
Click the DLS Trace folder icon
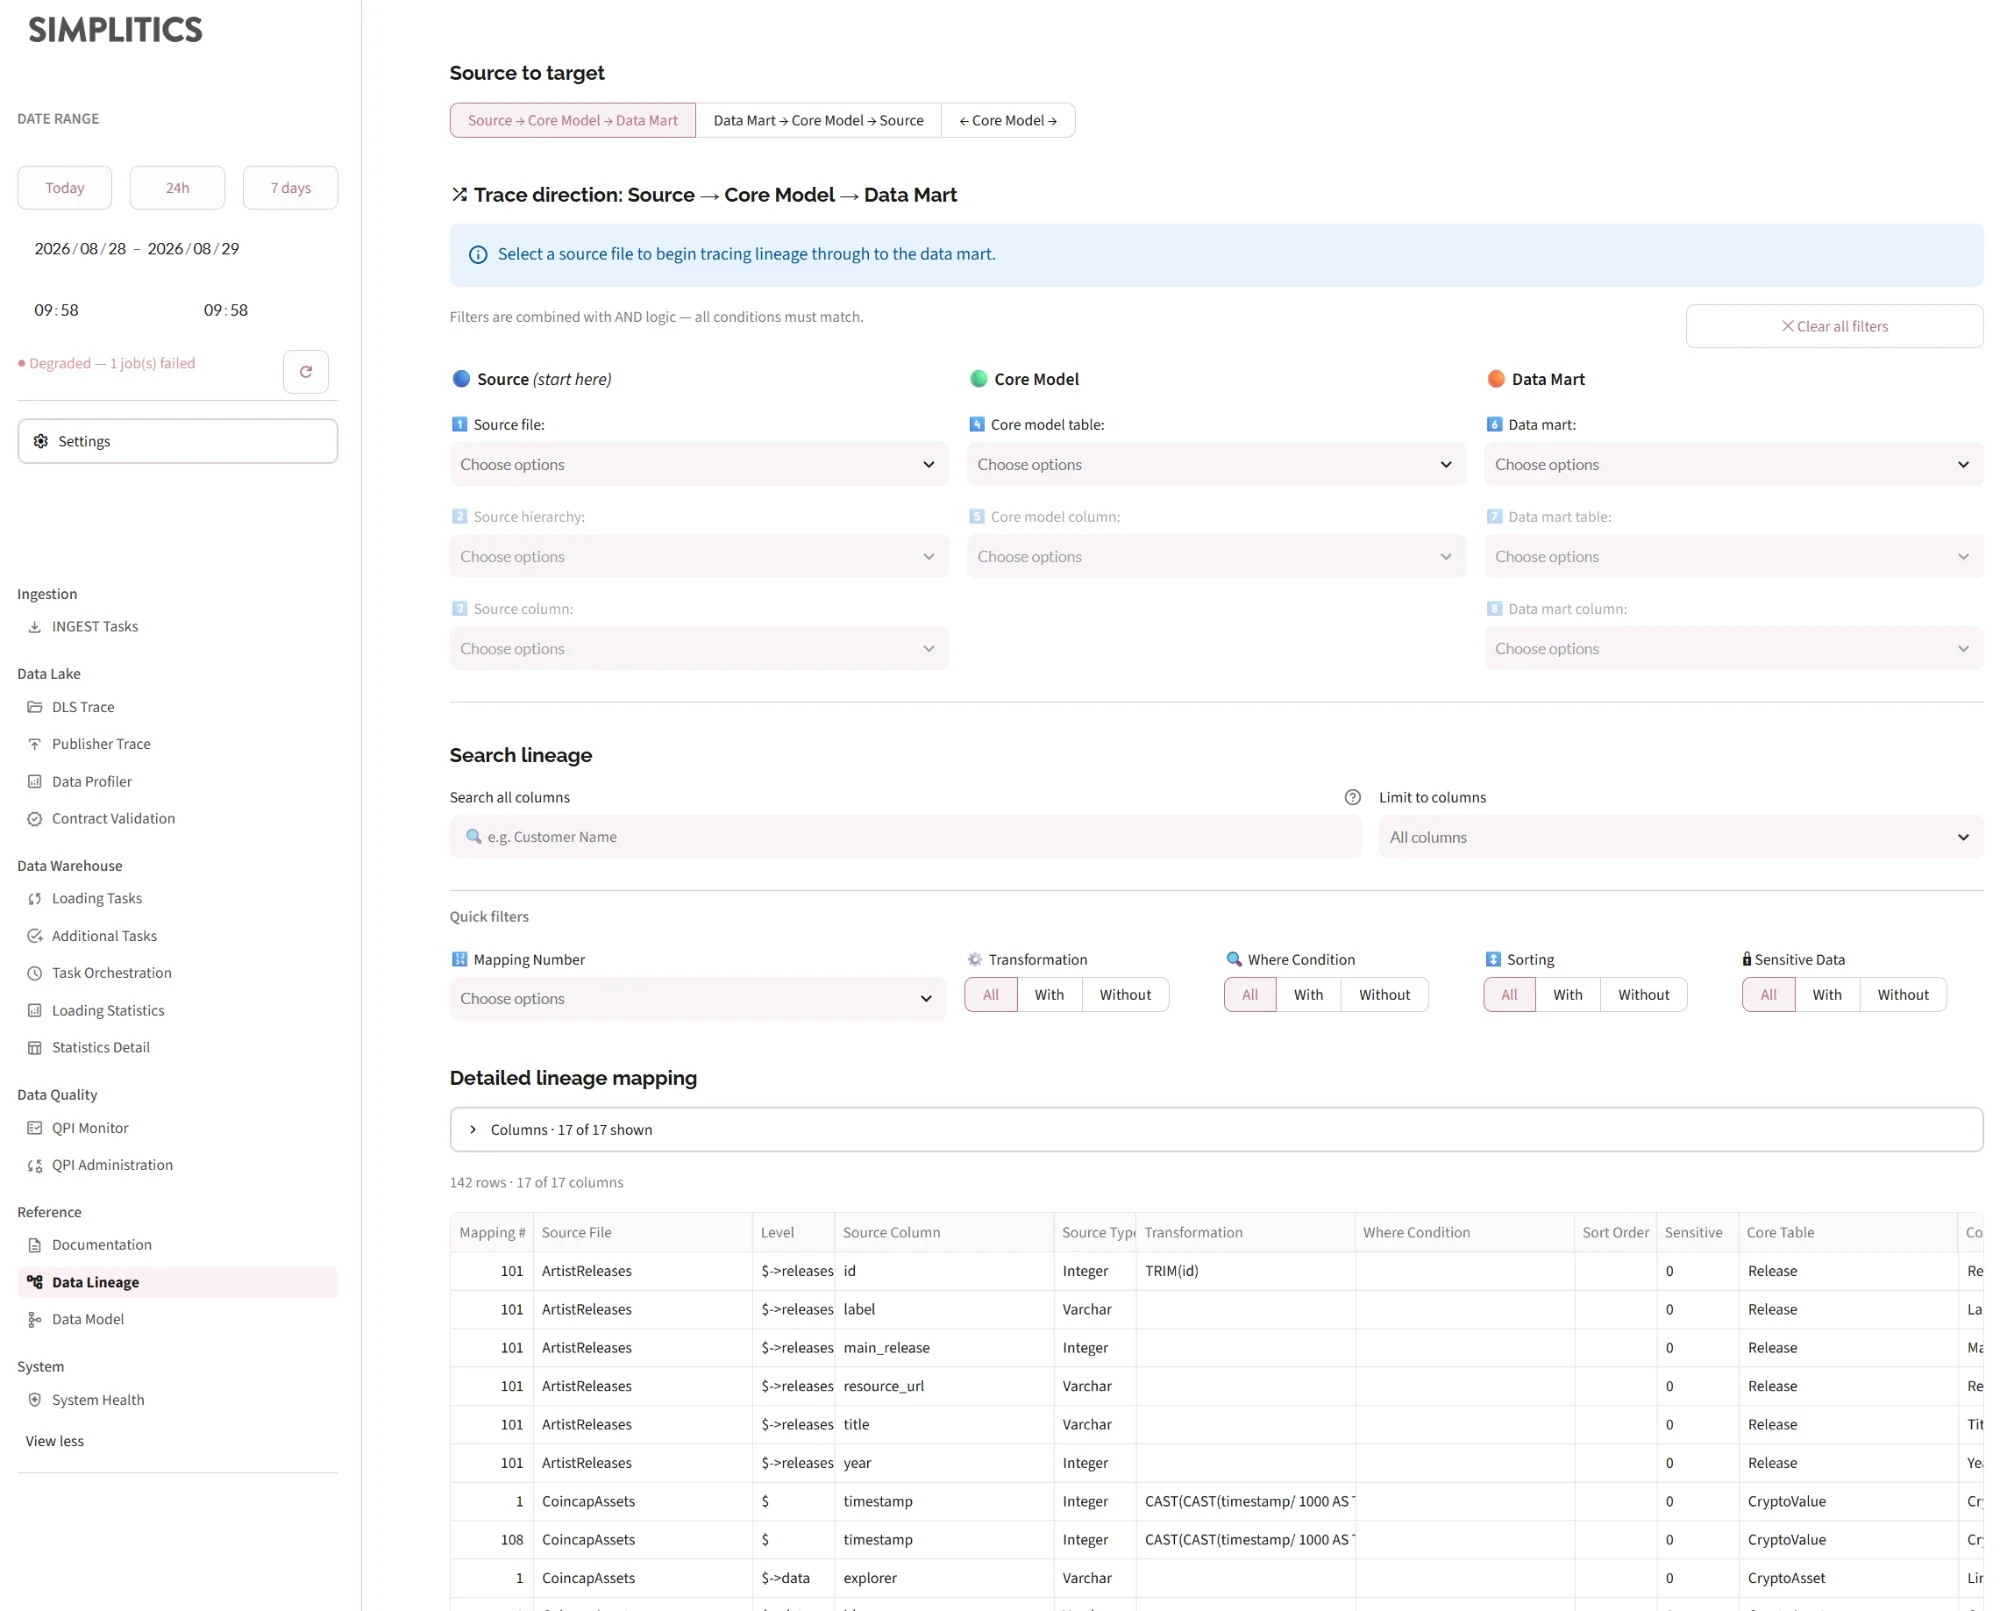coord(35,707)
